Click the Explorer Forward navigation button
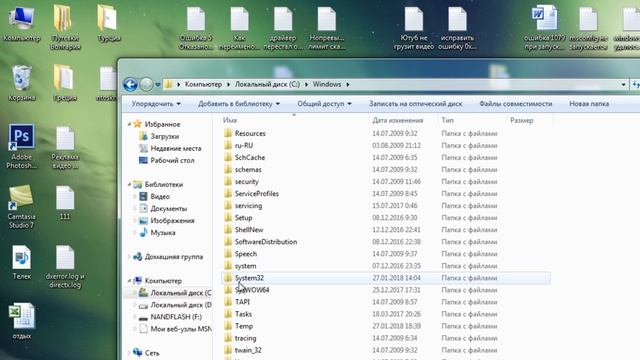 146,84
